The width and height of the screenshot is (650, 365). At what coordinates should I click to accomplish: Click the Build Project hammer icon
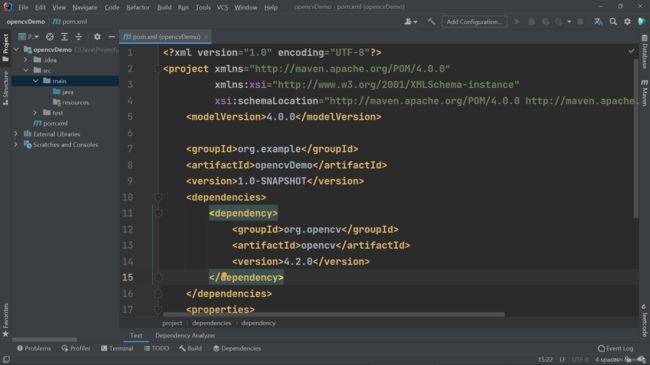[431, 22]
